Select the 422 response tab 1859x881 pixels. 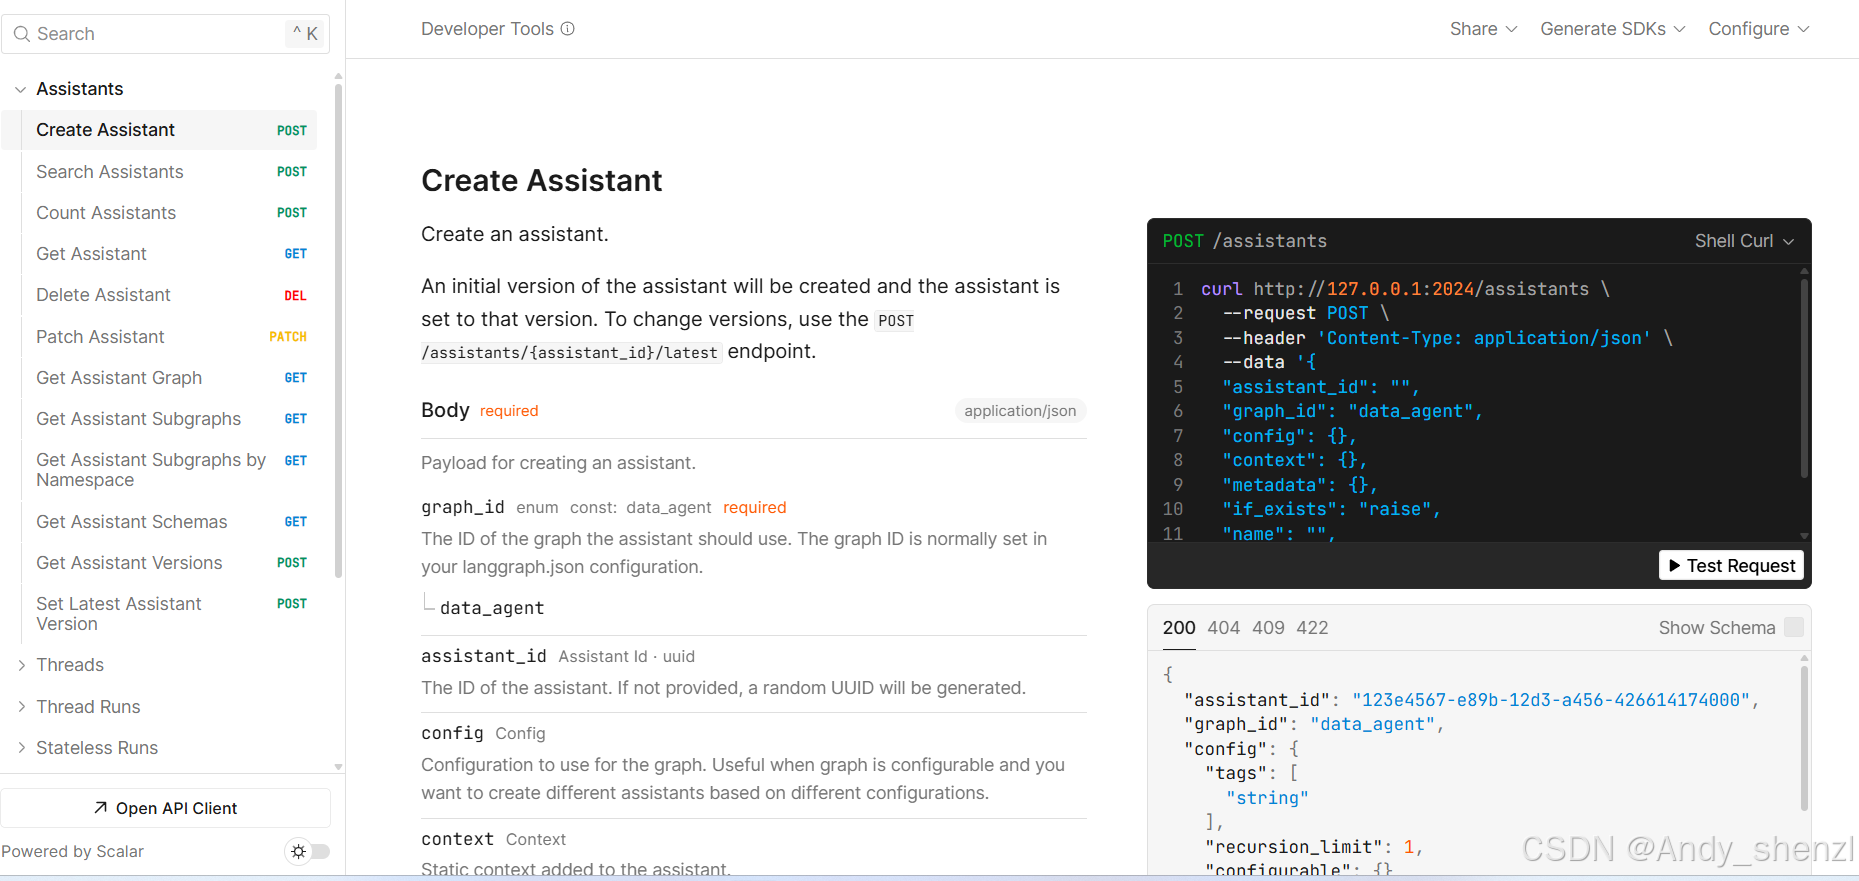click(x=1312, y=628)
